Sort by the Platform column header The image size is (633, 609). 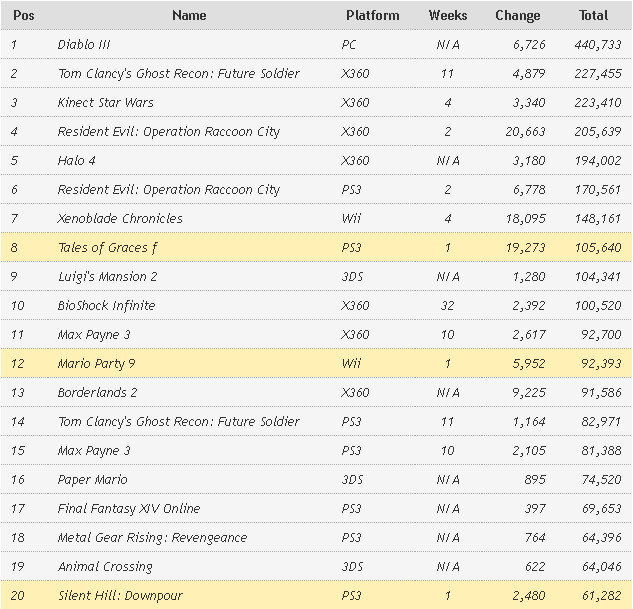pyautogui.click(x=372, y=15)
